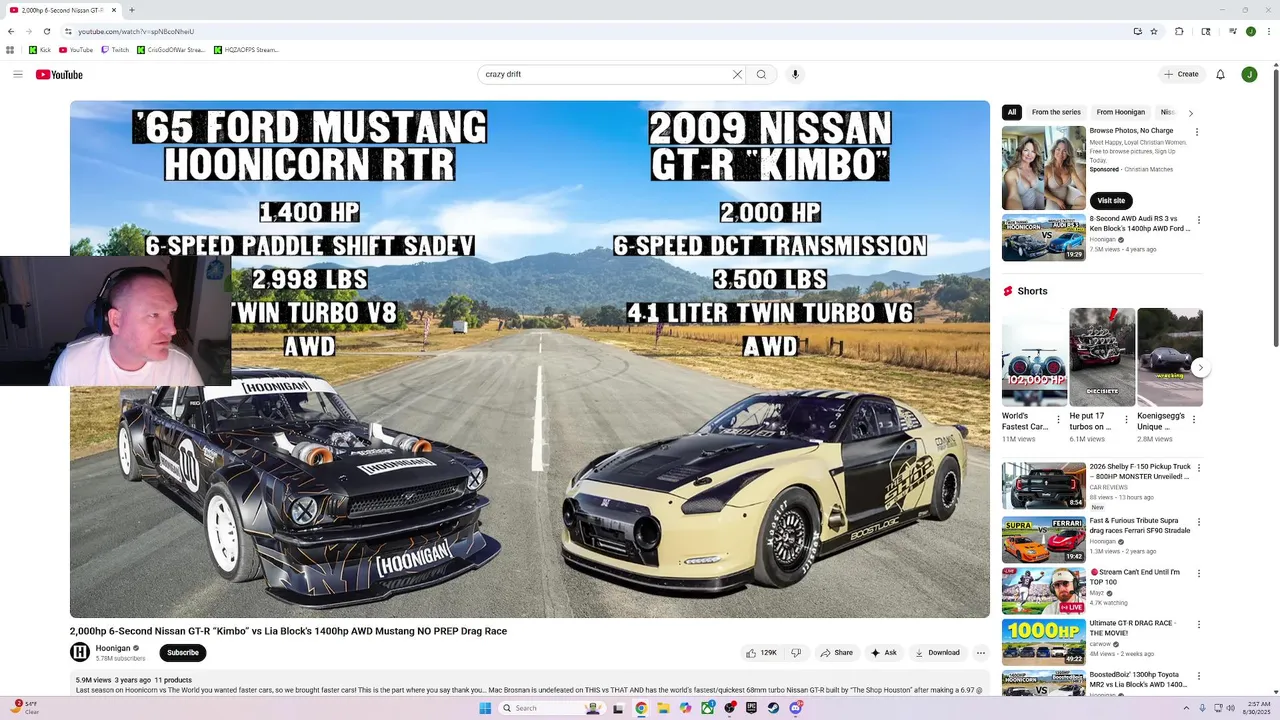Go to the YouTube home logo
This screenshot has width=1280, height=720.
click(59, 74)
